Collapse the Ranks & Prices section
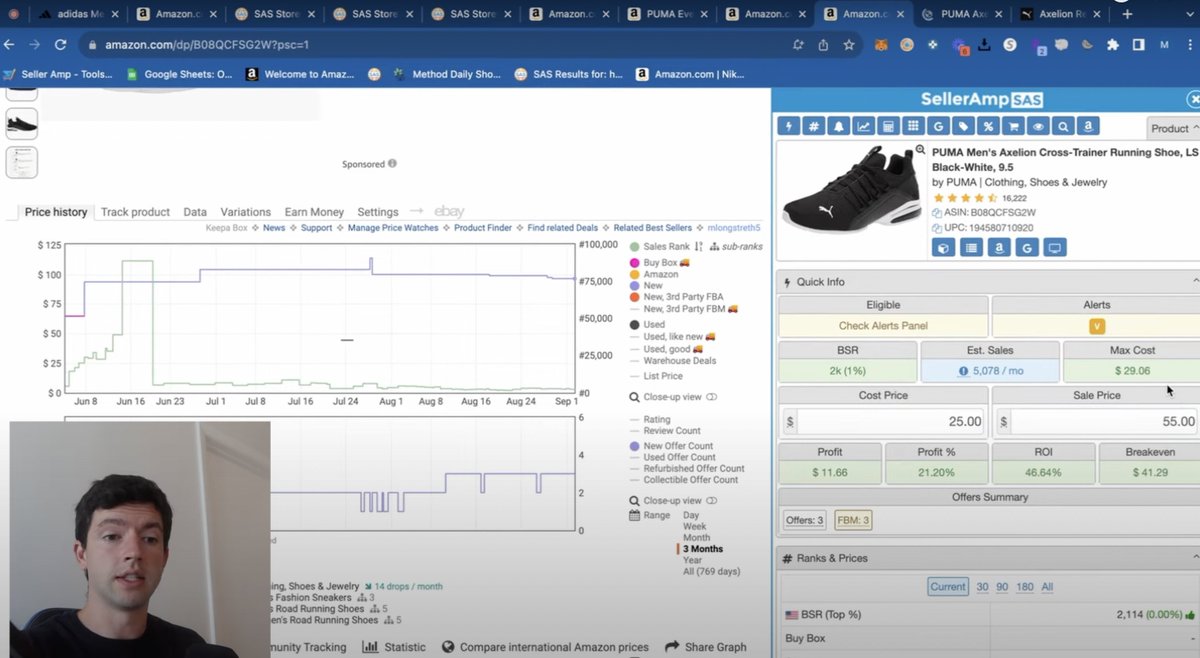This screenshot has width=1200, height=658. pos(1195,558)
